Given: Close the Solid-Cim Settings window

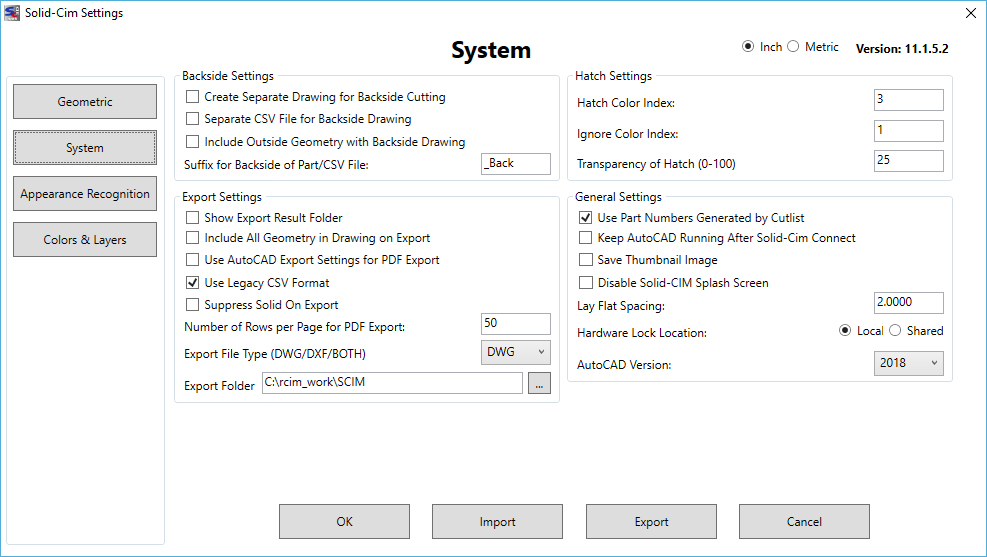Looking at the screenshot, I should click(x=971, y=13).
